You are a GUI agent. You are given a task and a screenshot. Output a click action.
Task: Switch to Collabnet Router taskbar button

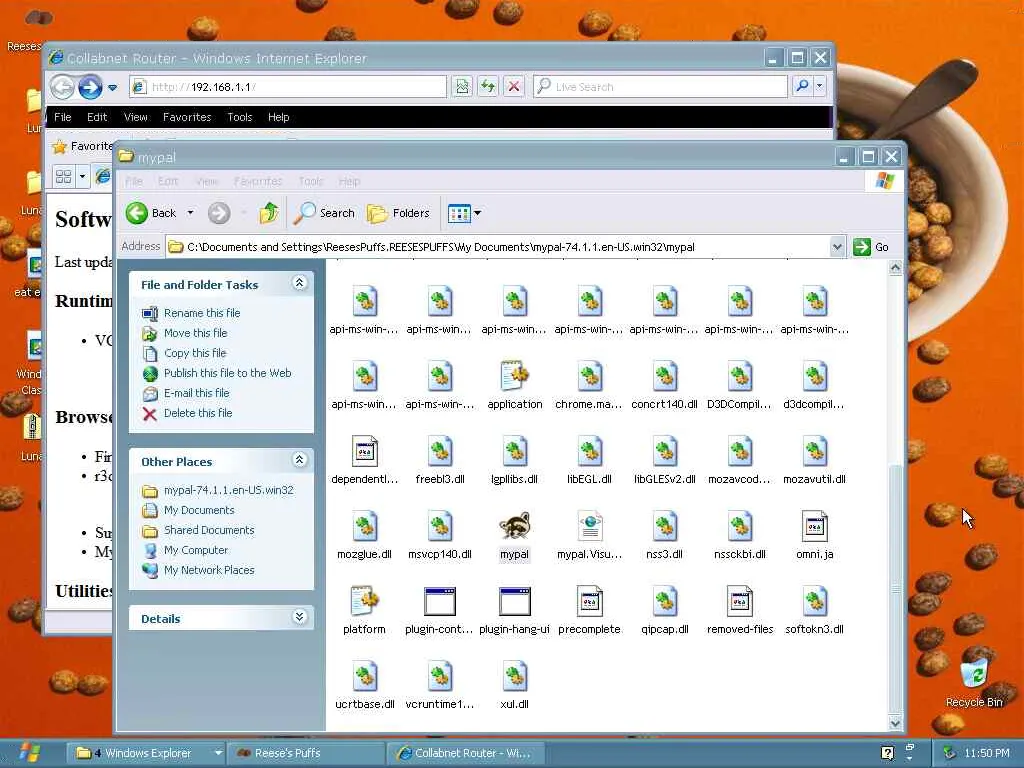[x=466, y=753]
